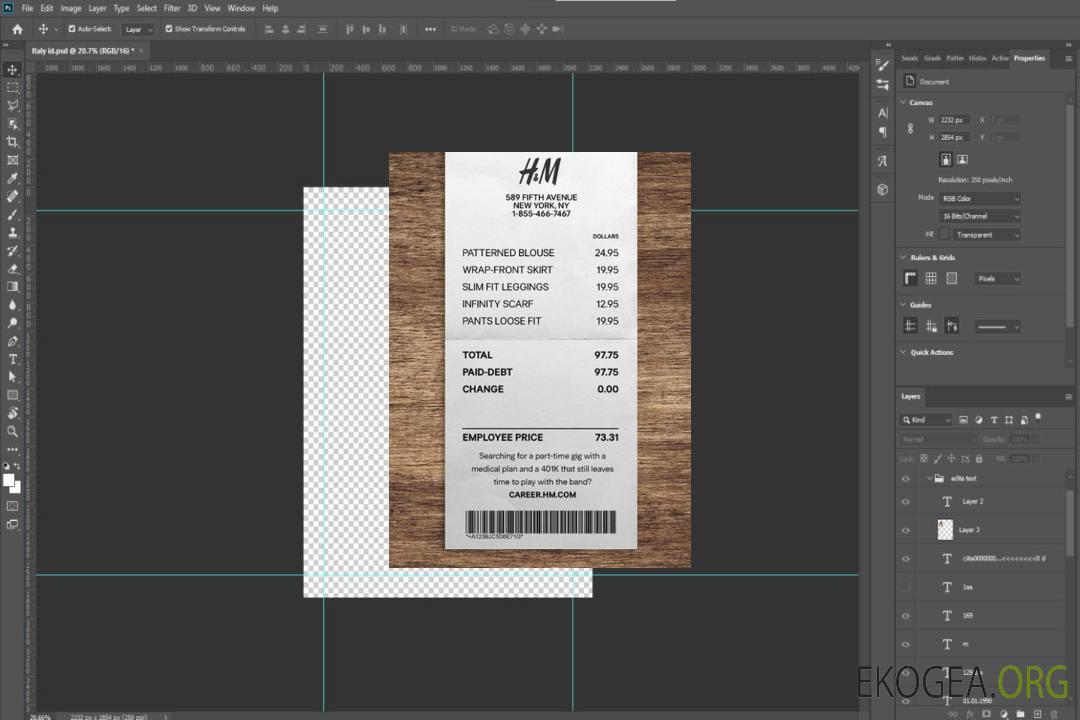This screenshot has height=720, width=1080.
Task: Select the Move tool in the toolbox
Action: (x=12, y=70)
